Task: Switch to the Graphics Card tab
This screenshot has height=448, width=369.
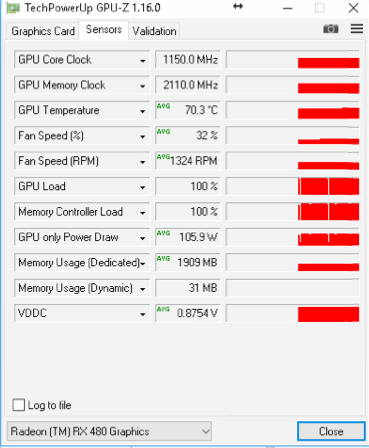Action: point(42,31)
